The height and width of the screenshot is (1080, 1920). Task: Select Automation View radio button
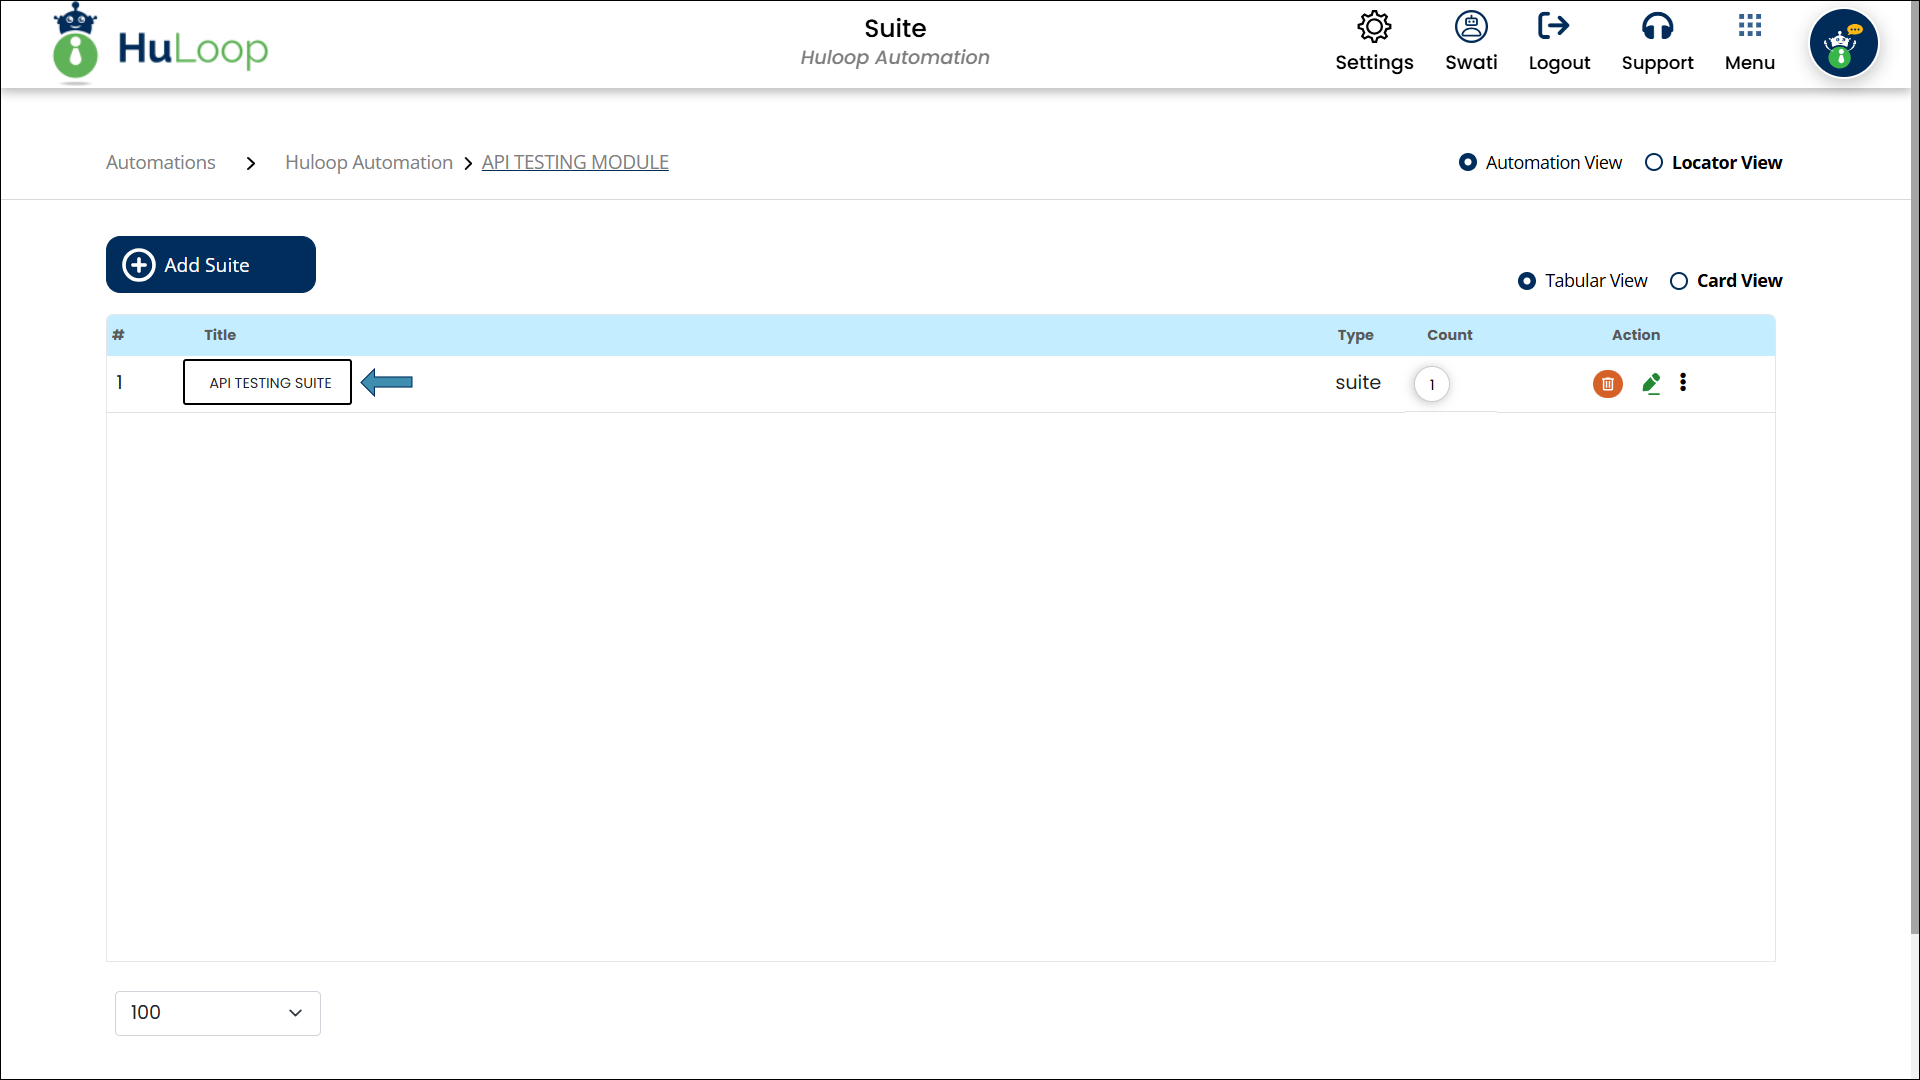click(1468, 162)
